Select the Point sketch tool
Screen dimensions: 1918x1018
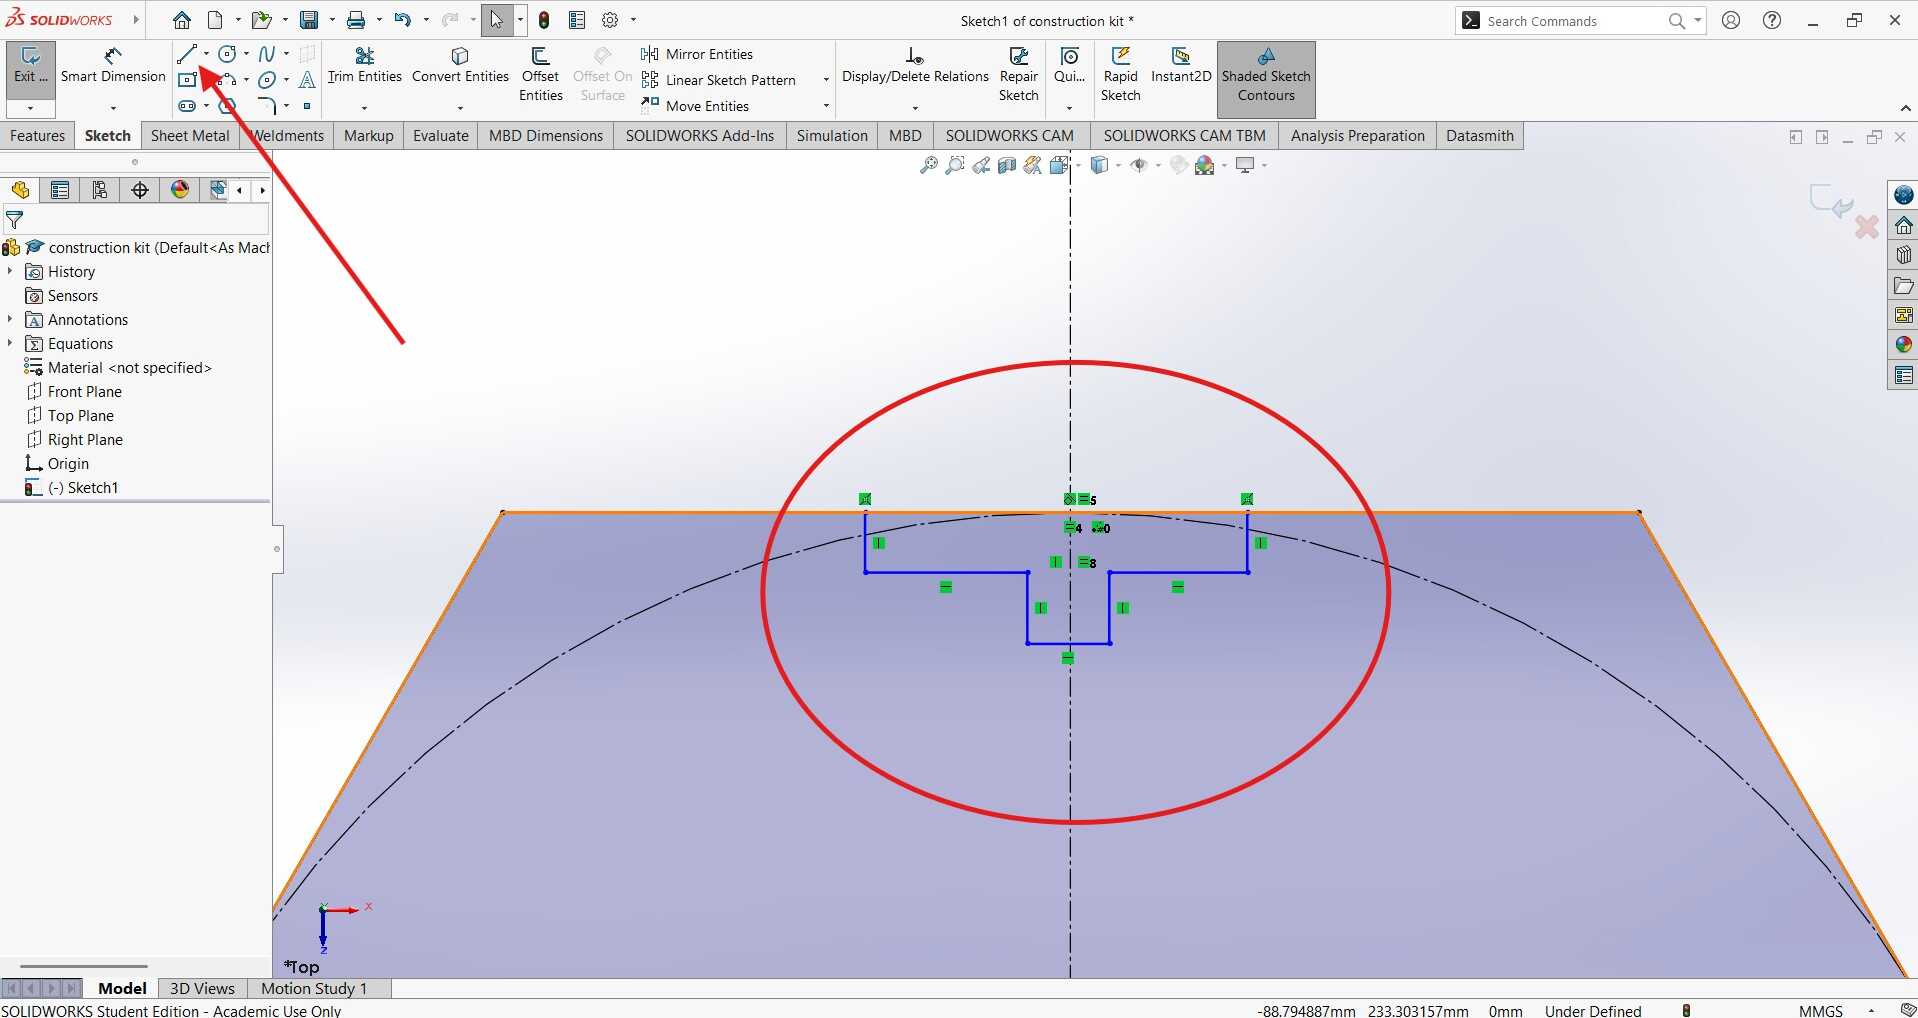coord(307,106)
